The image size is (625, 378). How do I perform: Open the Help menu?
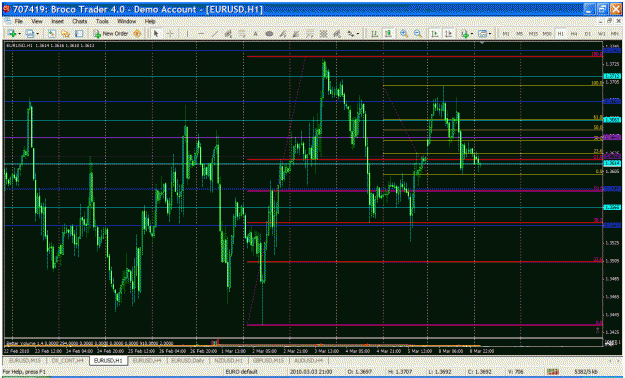pos(150,21)
